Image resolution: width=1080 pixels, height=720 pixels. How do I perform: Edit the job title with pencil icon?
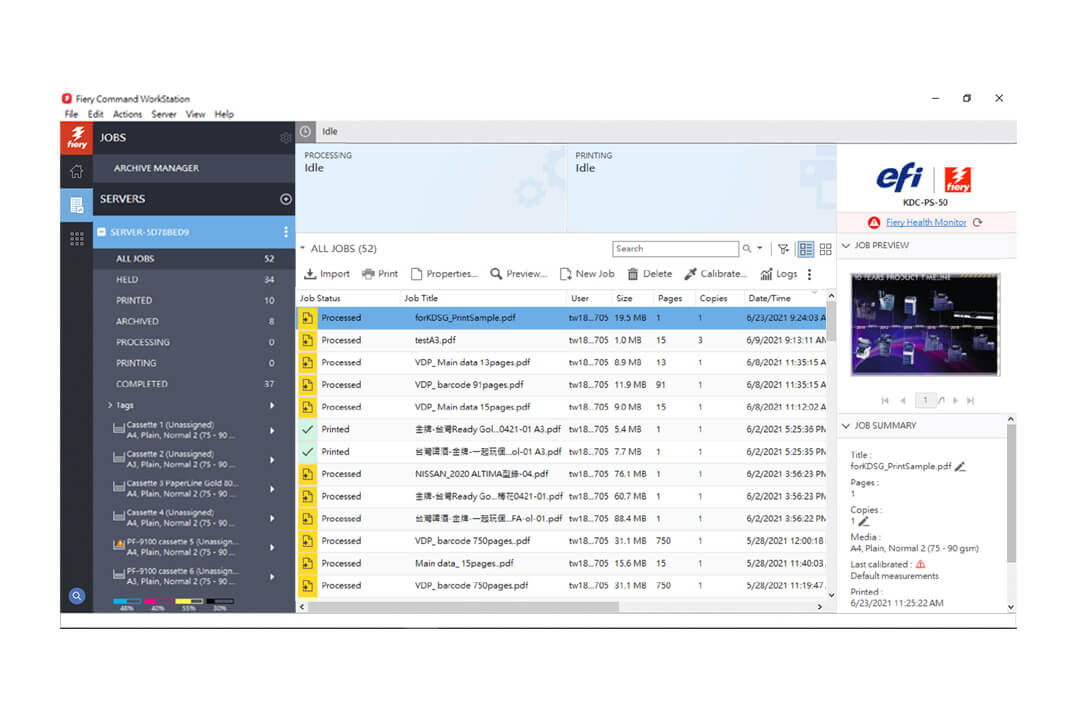click(960, 466)
